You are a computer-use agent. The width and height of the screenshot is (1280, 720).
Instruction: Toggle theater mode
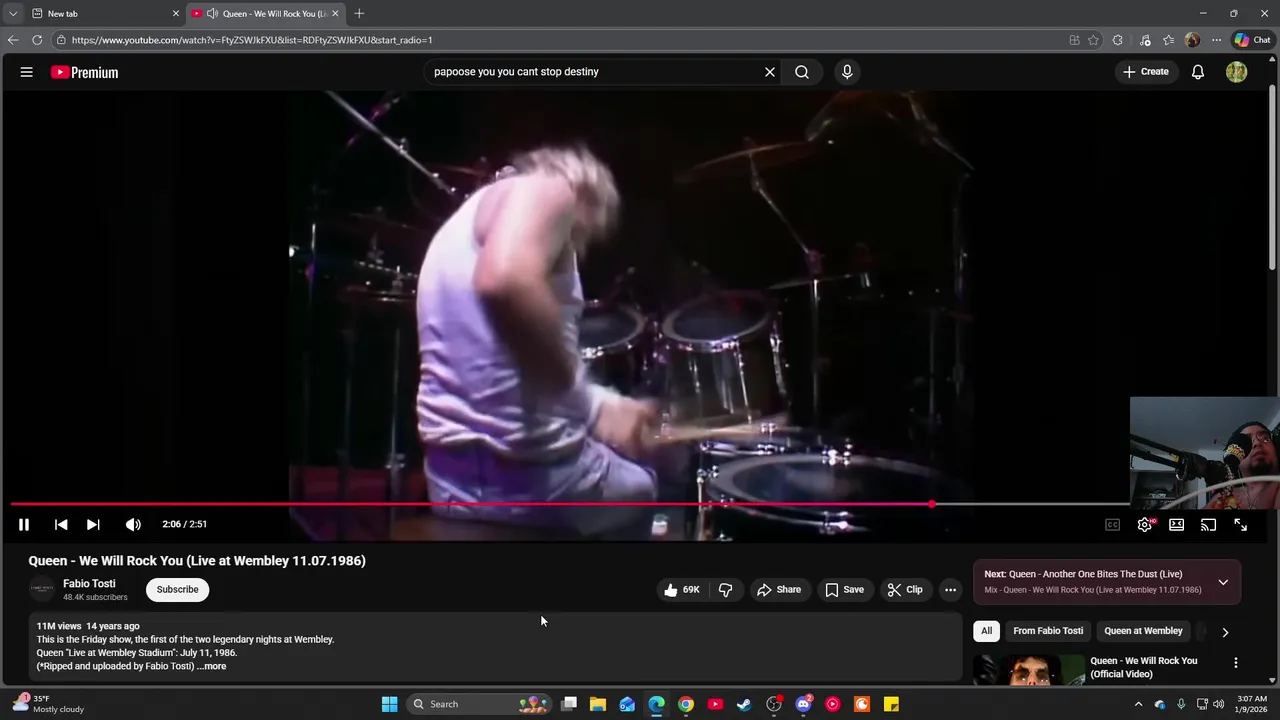(1177, 524)
